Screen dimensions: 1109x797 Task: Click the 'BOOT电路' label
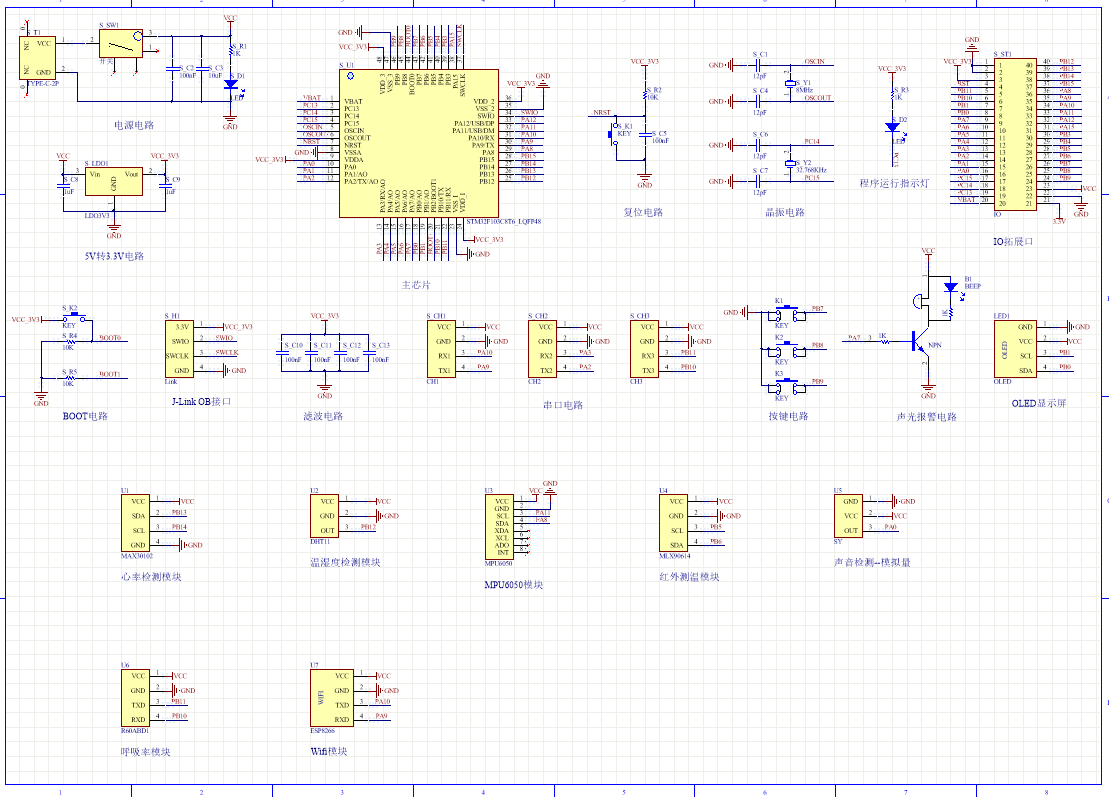[86, 416]
